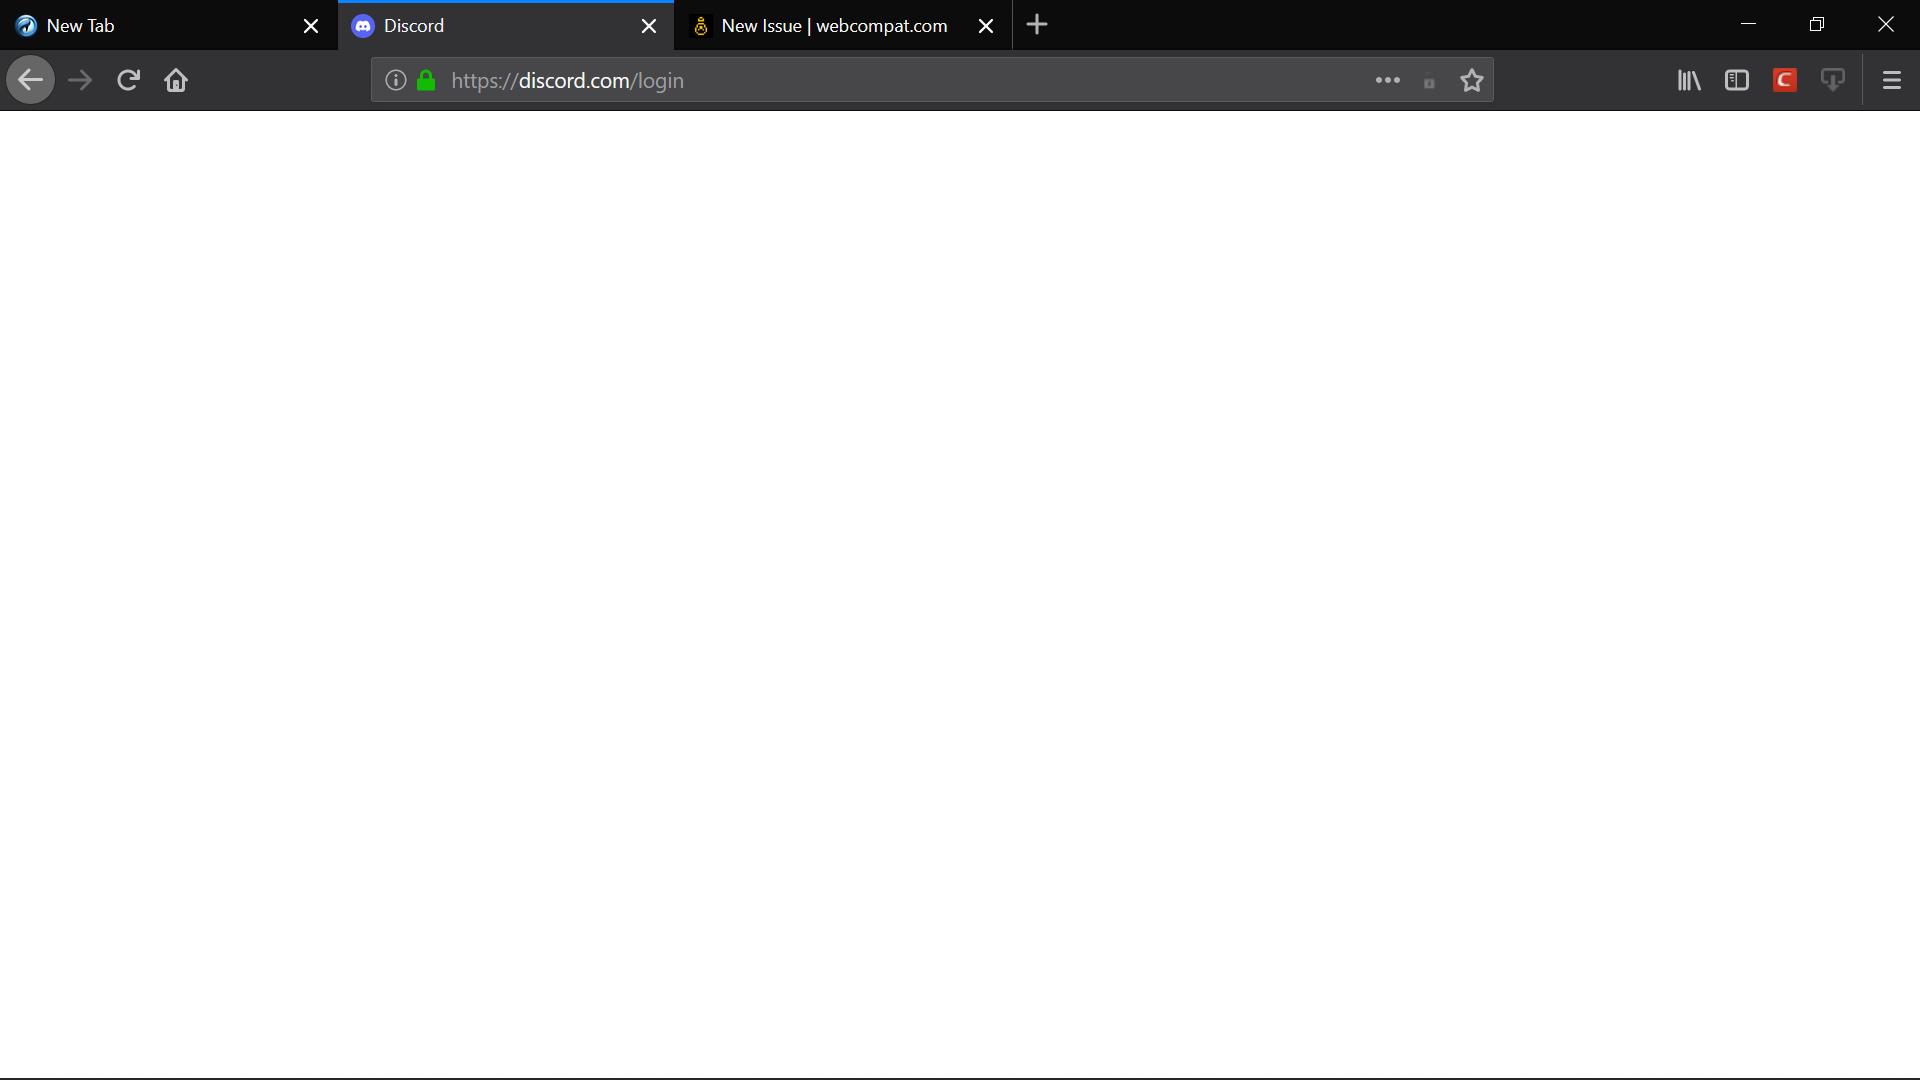Click the green padlock security icon

tap(424, 81)
